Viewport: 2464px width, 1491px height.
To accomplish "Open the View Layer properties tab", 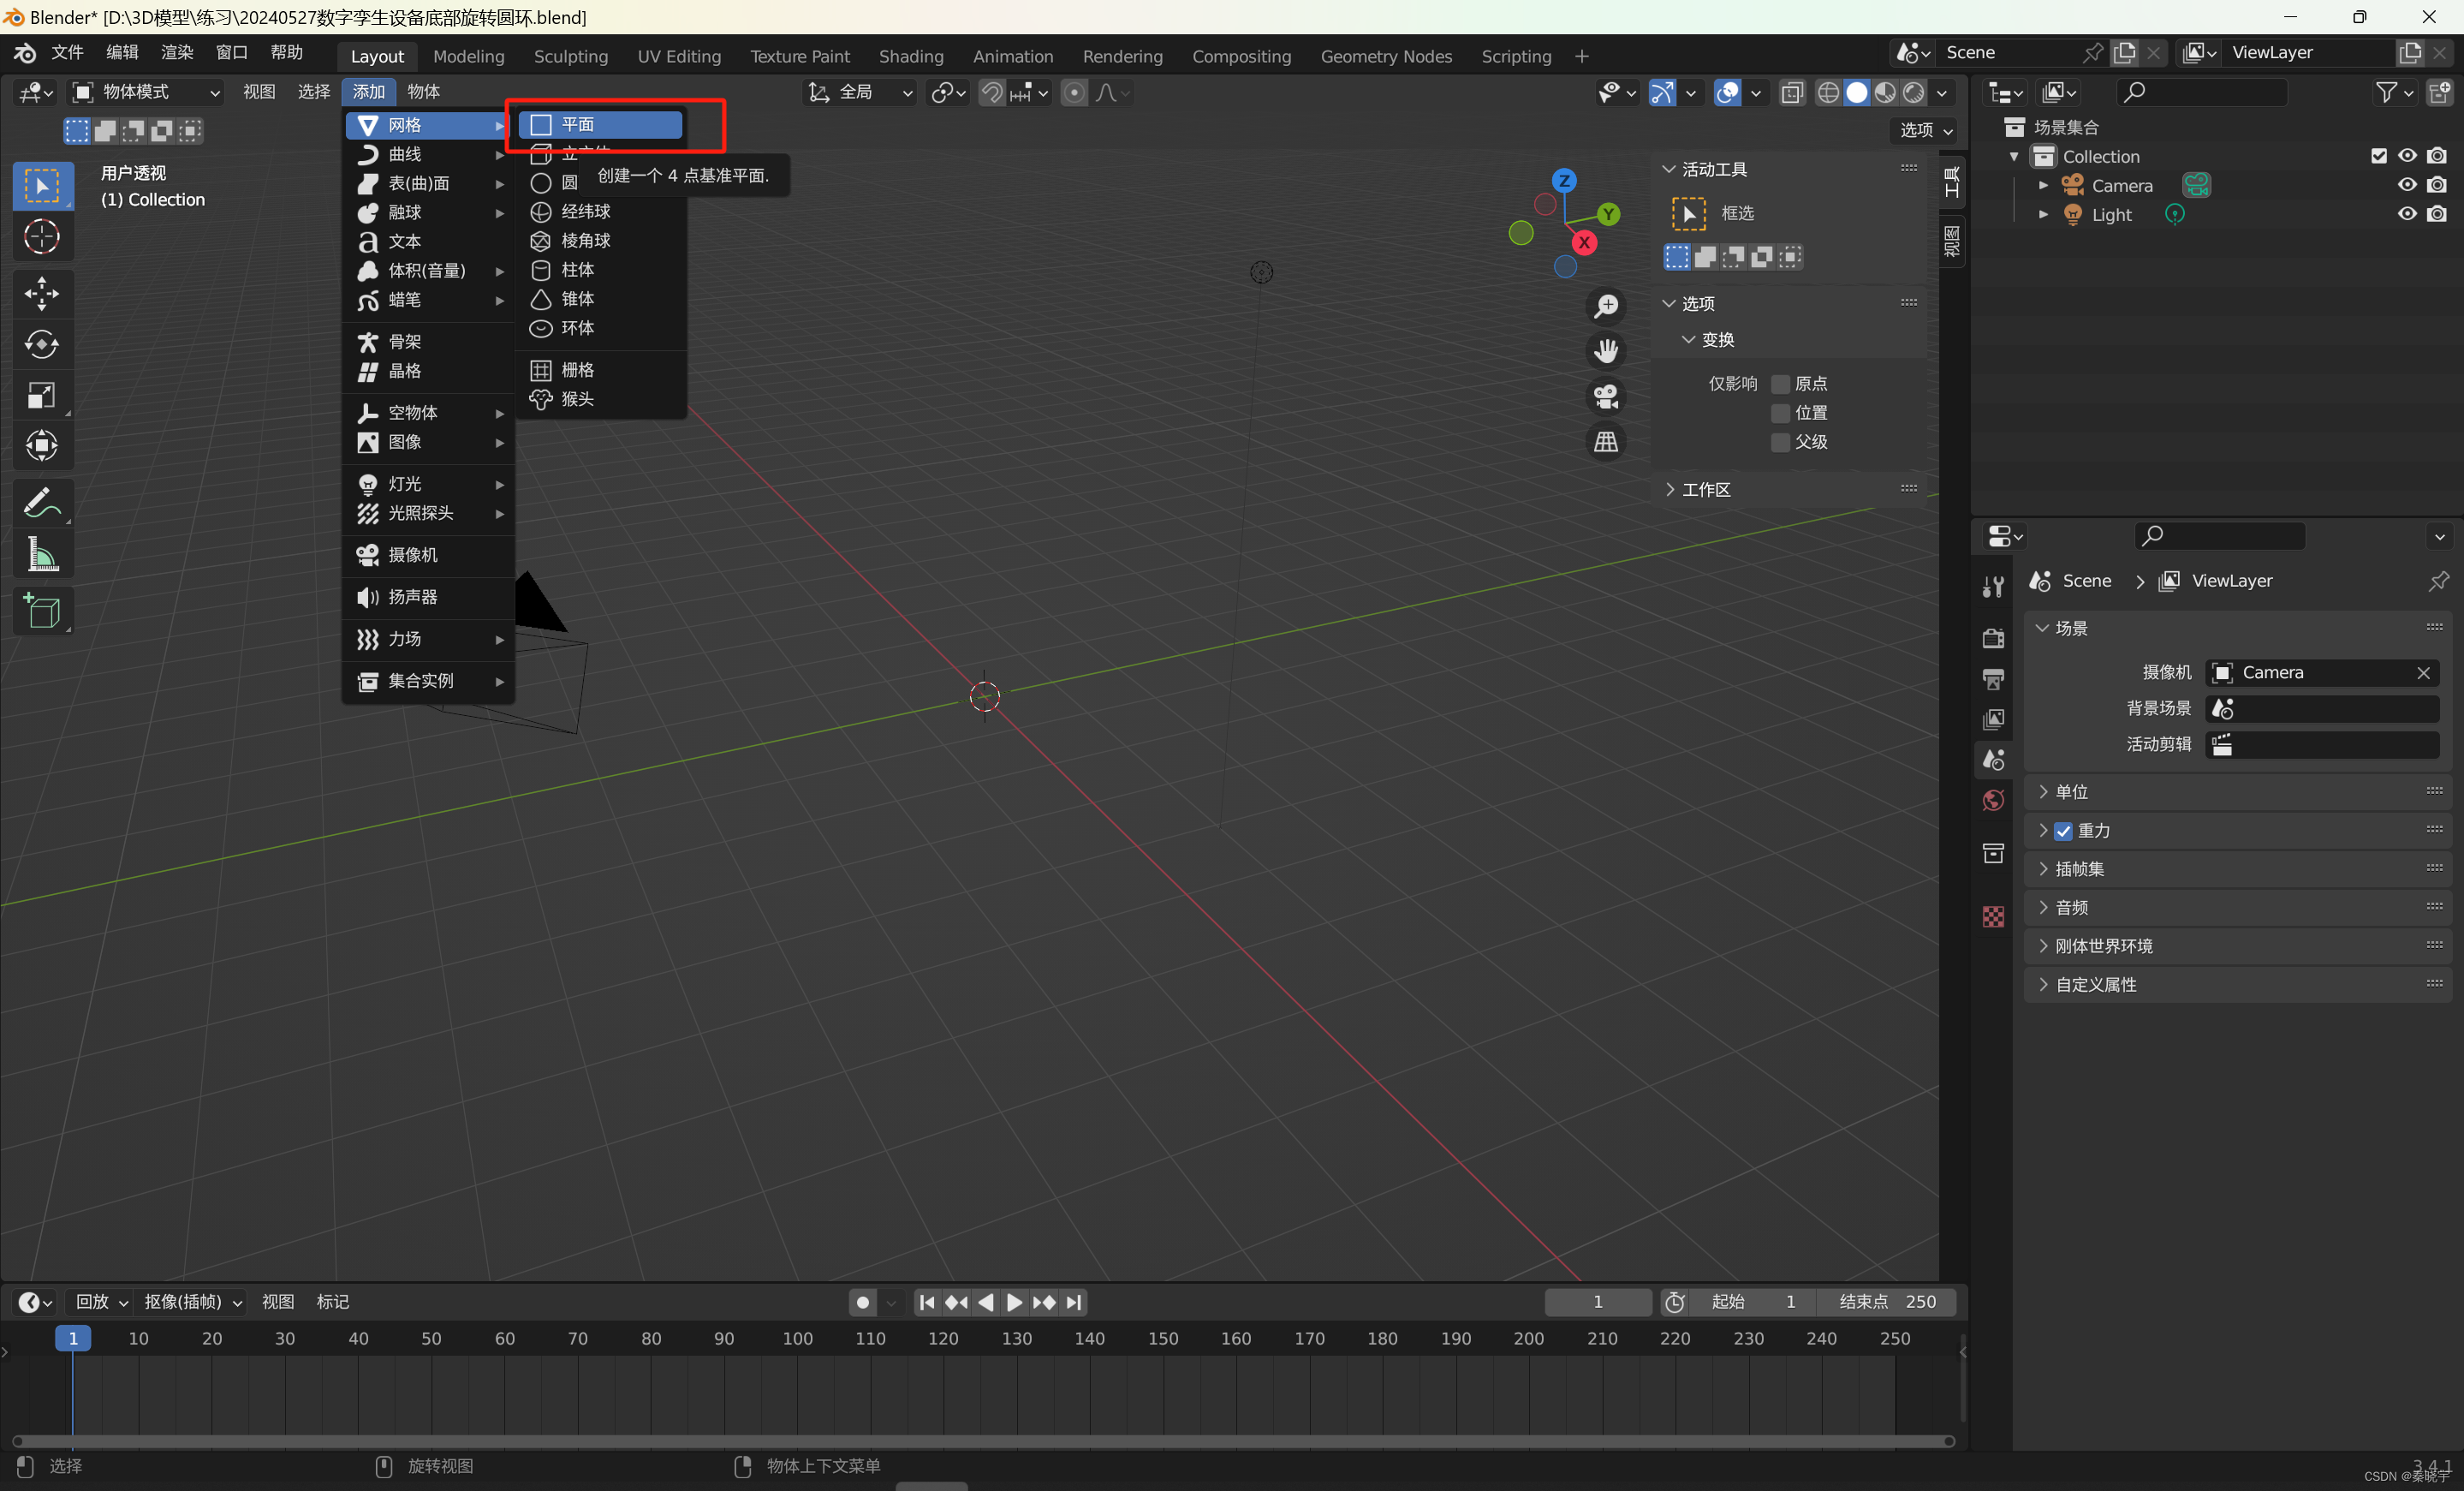I will [1993, 719].
